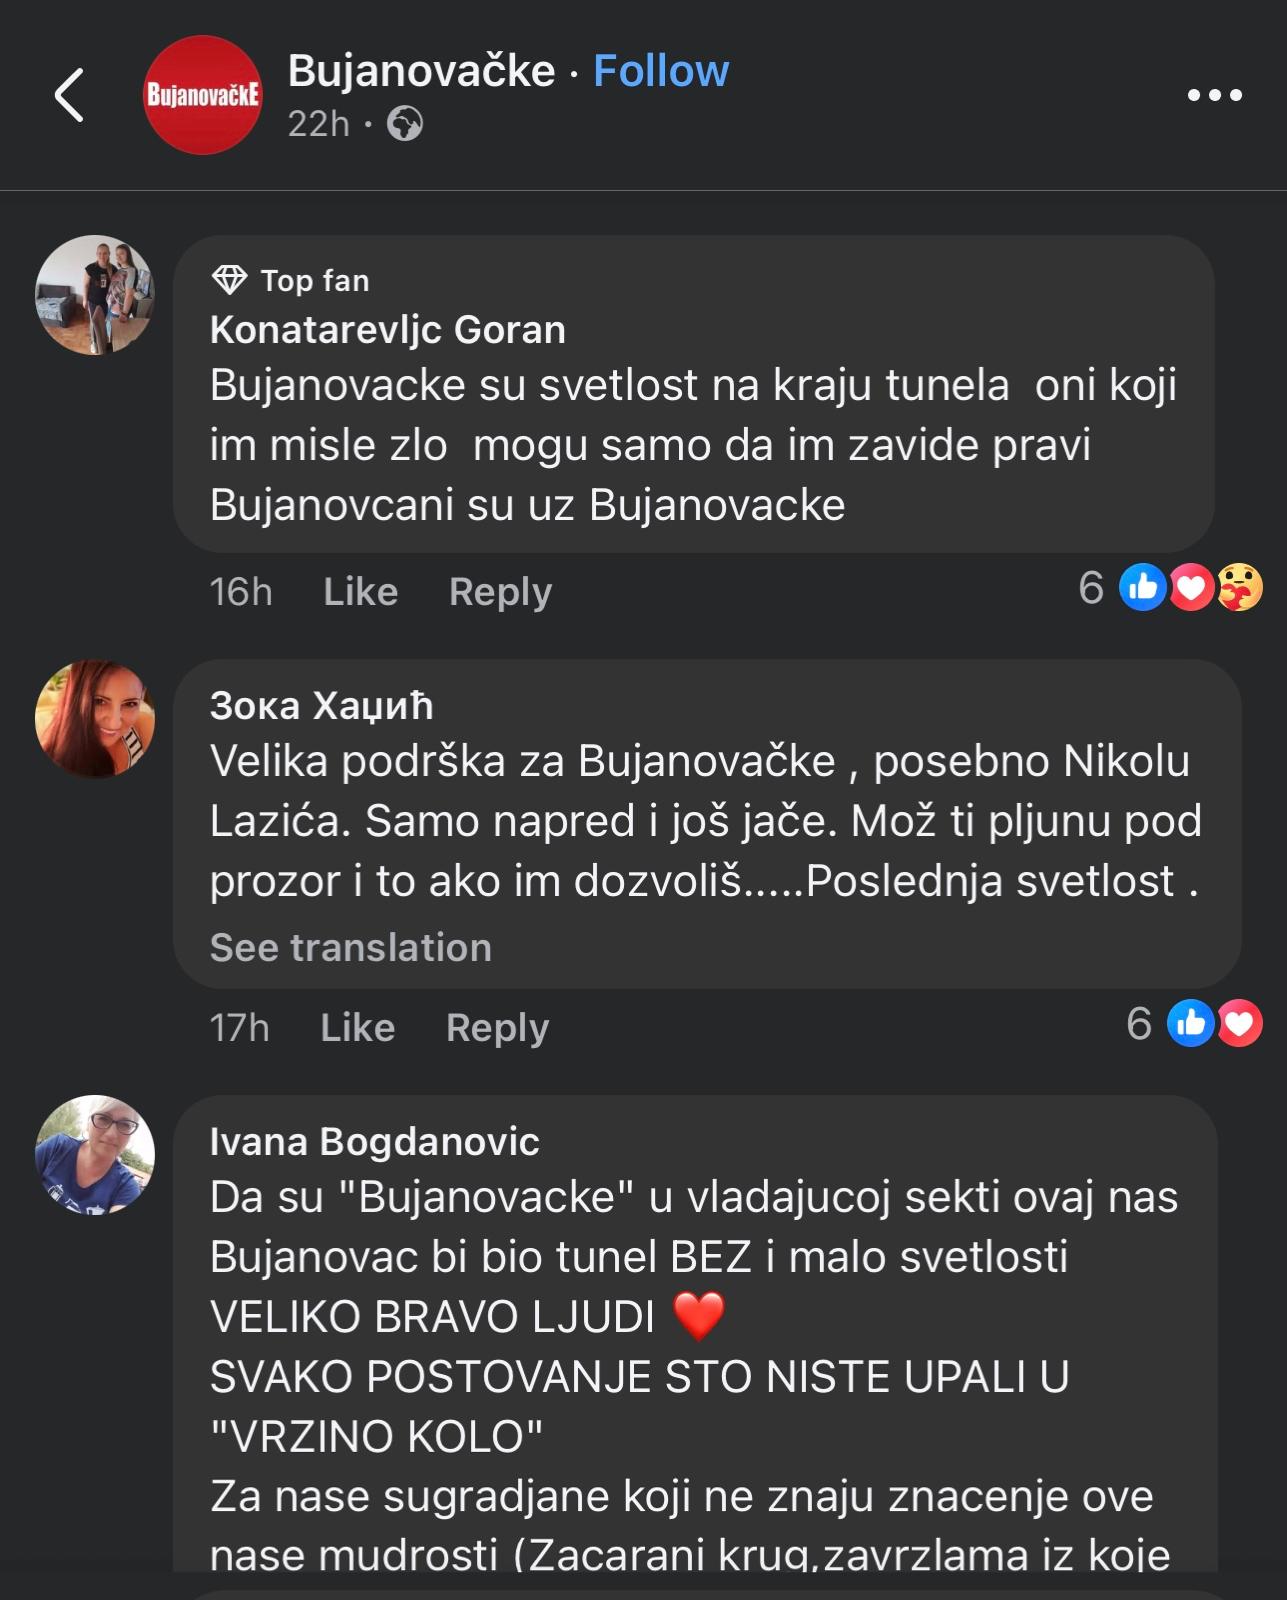Open the care reaction on Goran's comment
The height and width of the screenshot is (1600, 1287).
[1240, 588]
